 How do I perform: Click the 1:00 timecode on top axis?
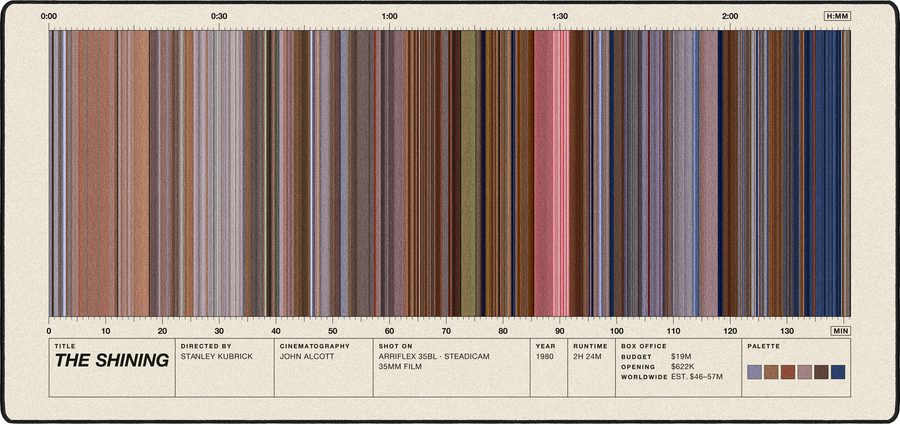coord(389,16)
